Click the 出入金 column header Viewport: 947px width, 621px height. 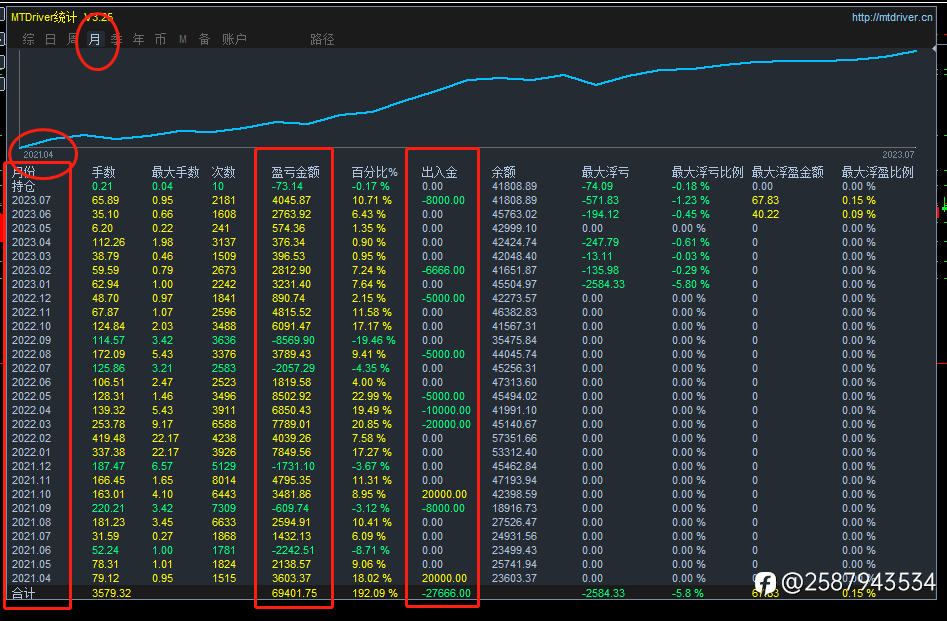click(x=440, y=172)
